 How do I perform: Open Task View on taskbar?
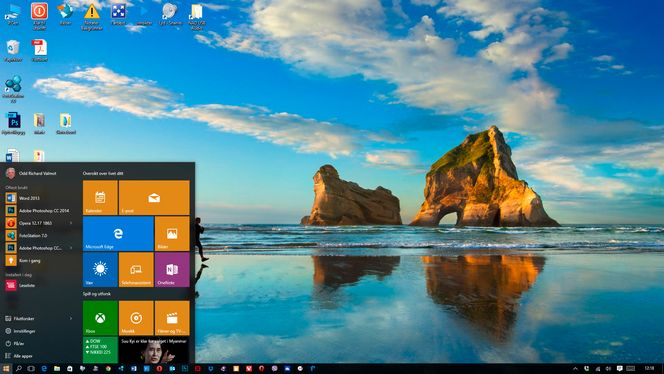pos(31,368)
